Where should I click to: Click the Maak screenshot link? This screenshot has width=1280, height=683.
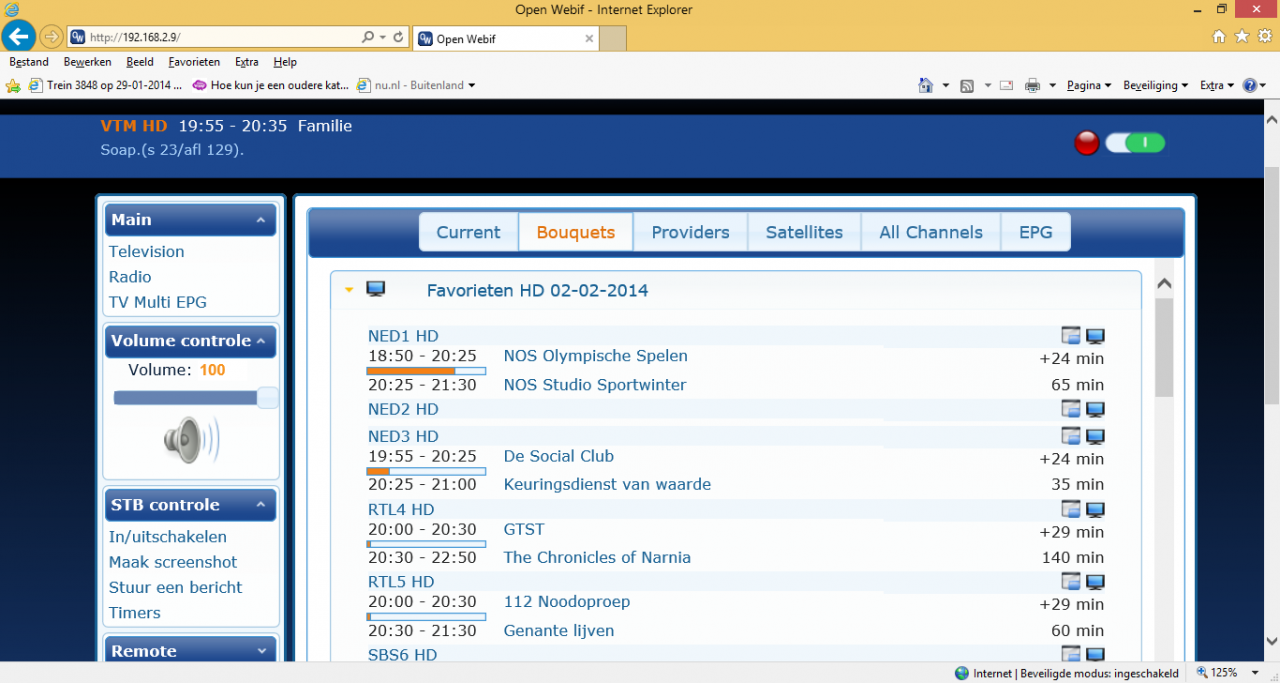[173, 561]
